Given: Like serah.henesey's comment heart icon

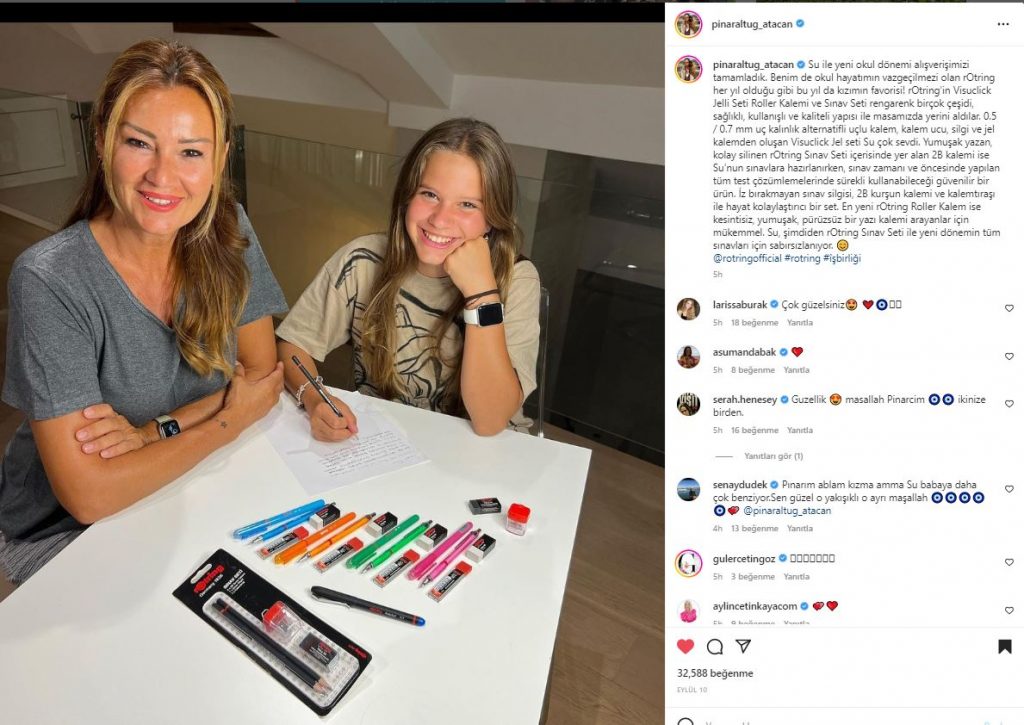Looking at the screenshot, I should [x=1009, y=404].
